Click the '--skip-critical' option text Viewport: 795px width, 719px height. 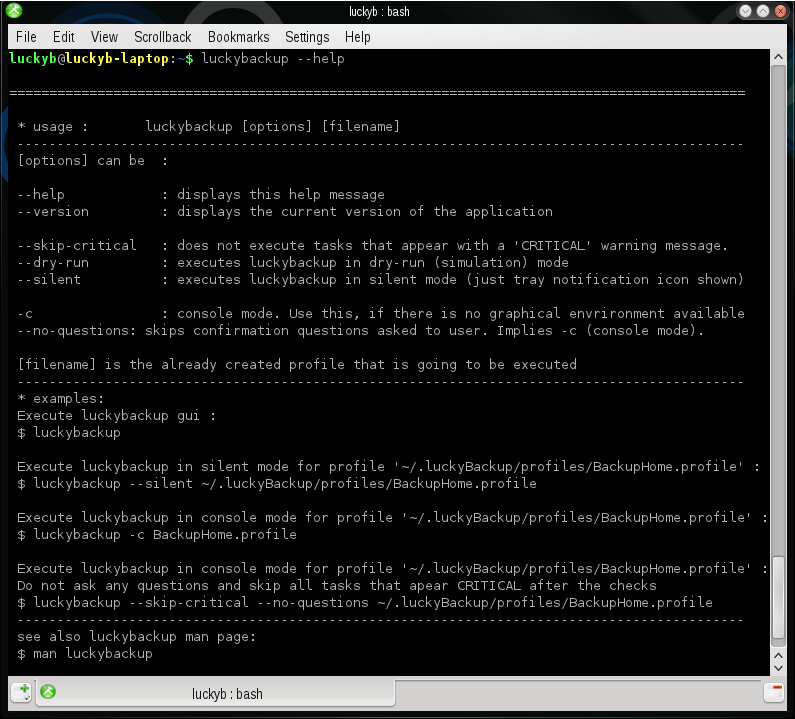77,245
